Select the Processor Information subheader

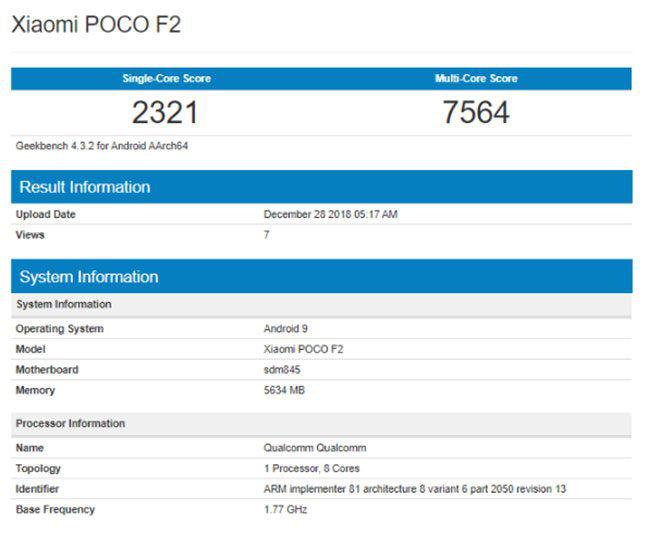(x=322, y=424)
